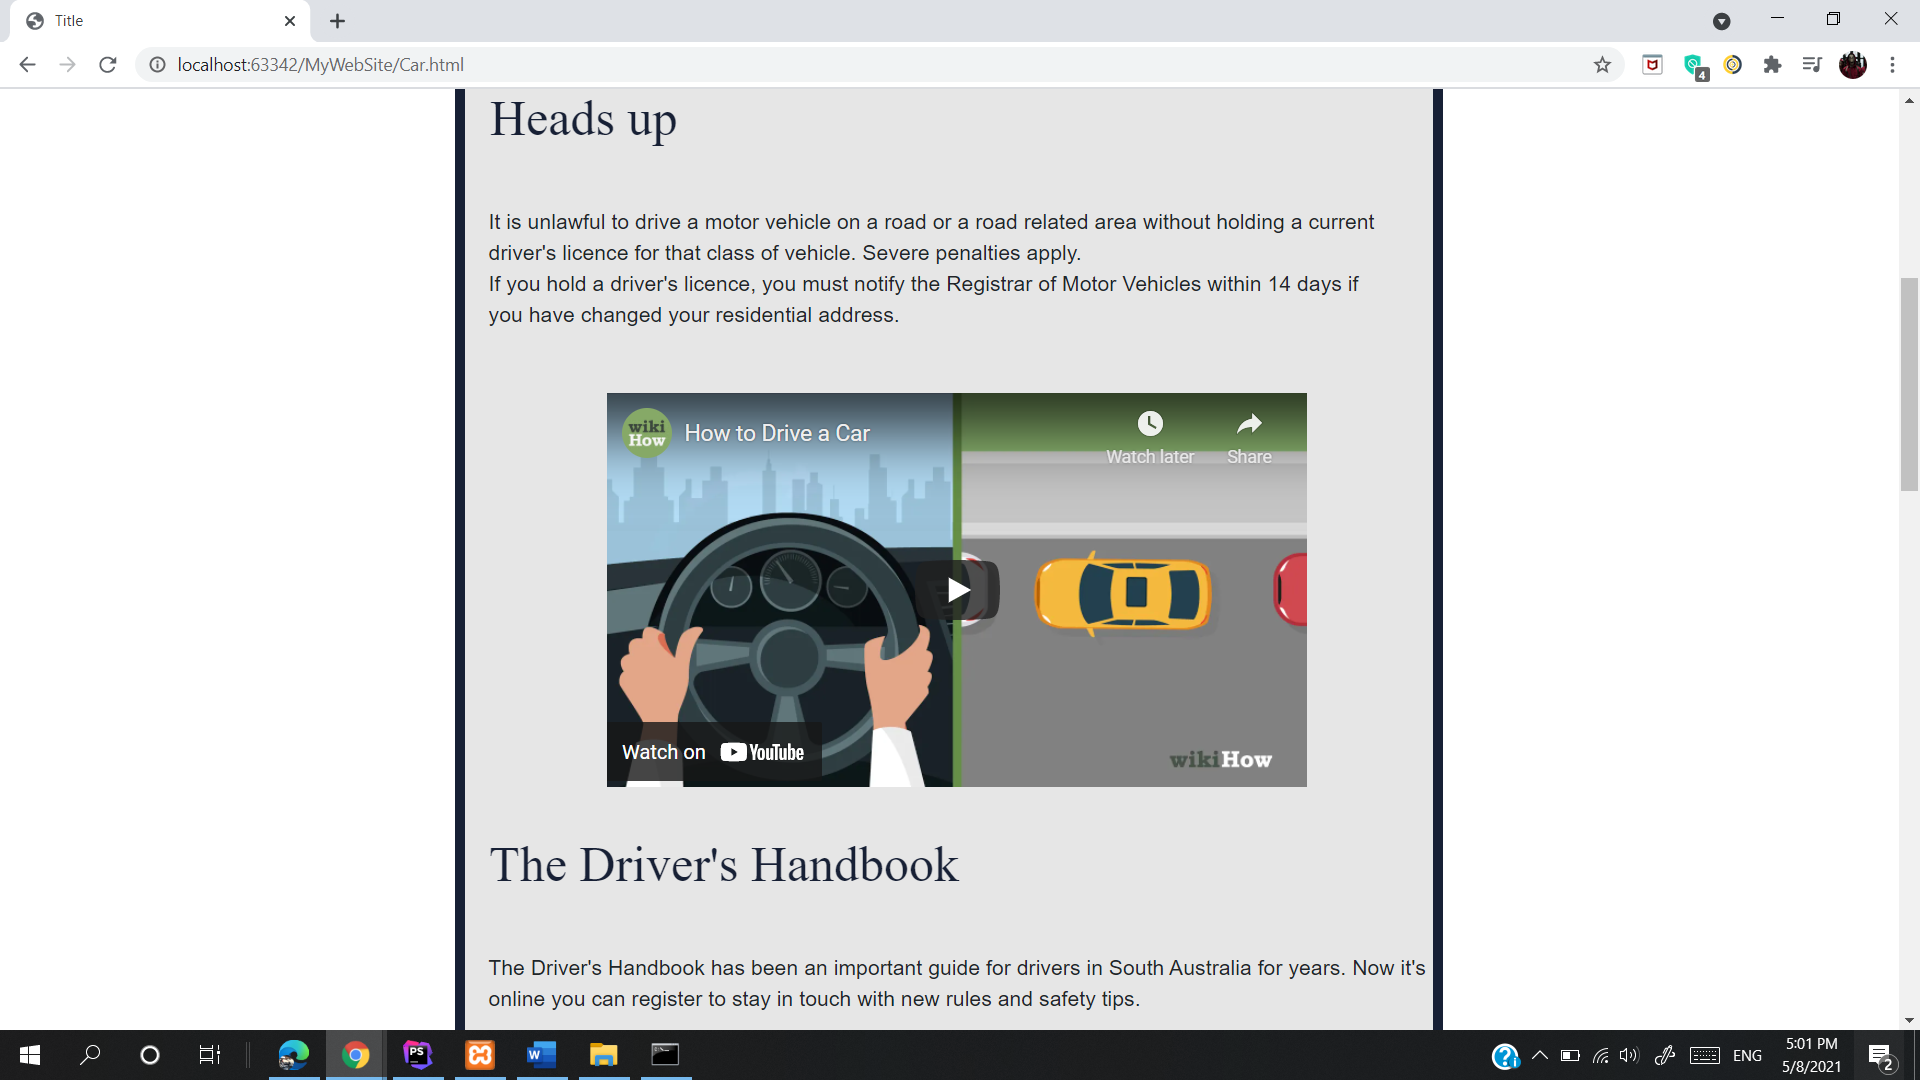Open PhpStorm from the taskbar
Viewport: 1920px width, 1080px height.
(x=417, y=1055)
